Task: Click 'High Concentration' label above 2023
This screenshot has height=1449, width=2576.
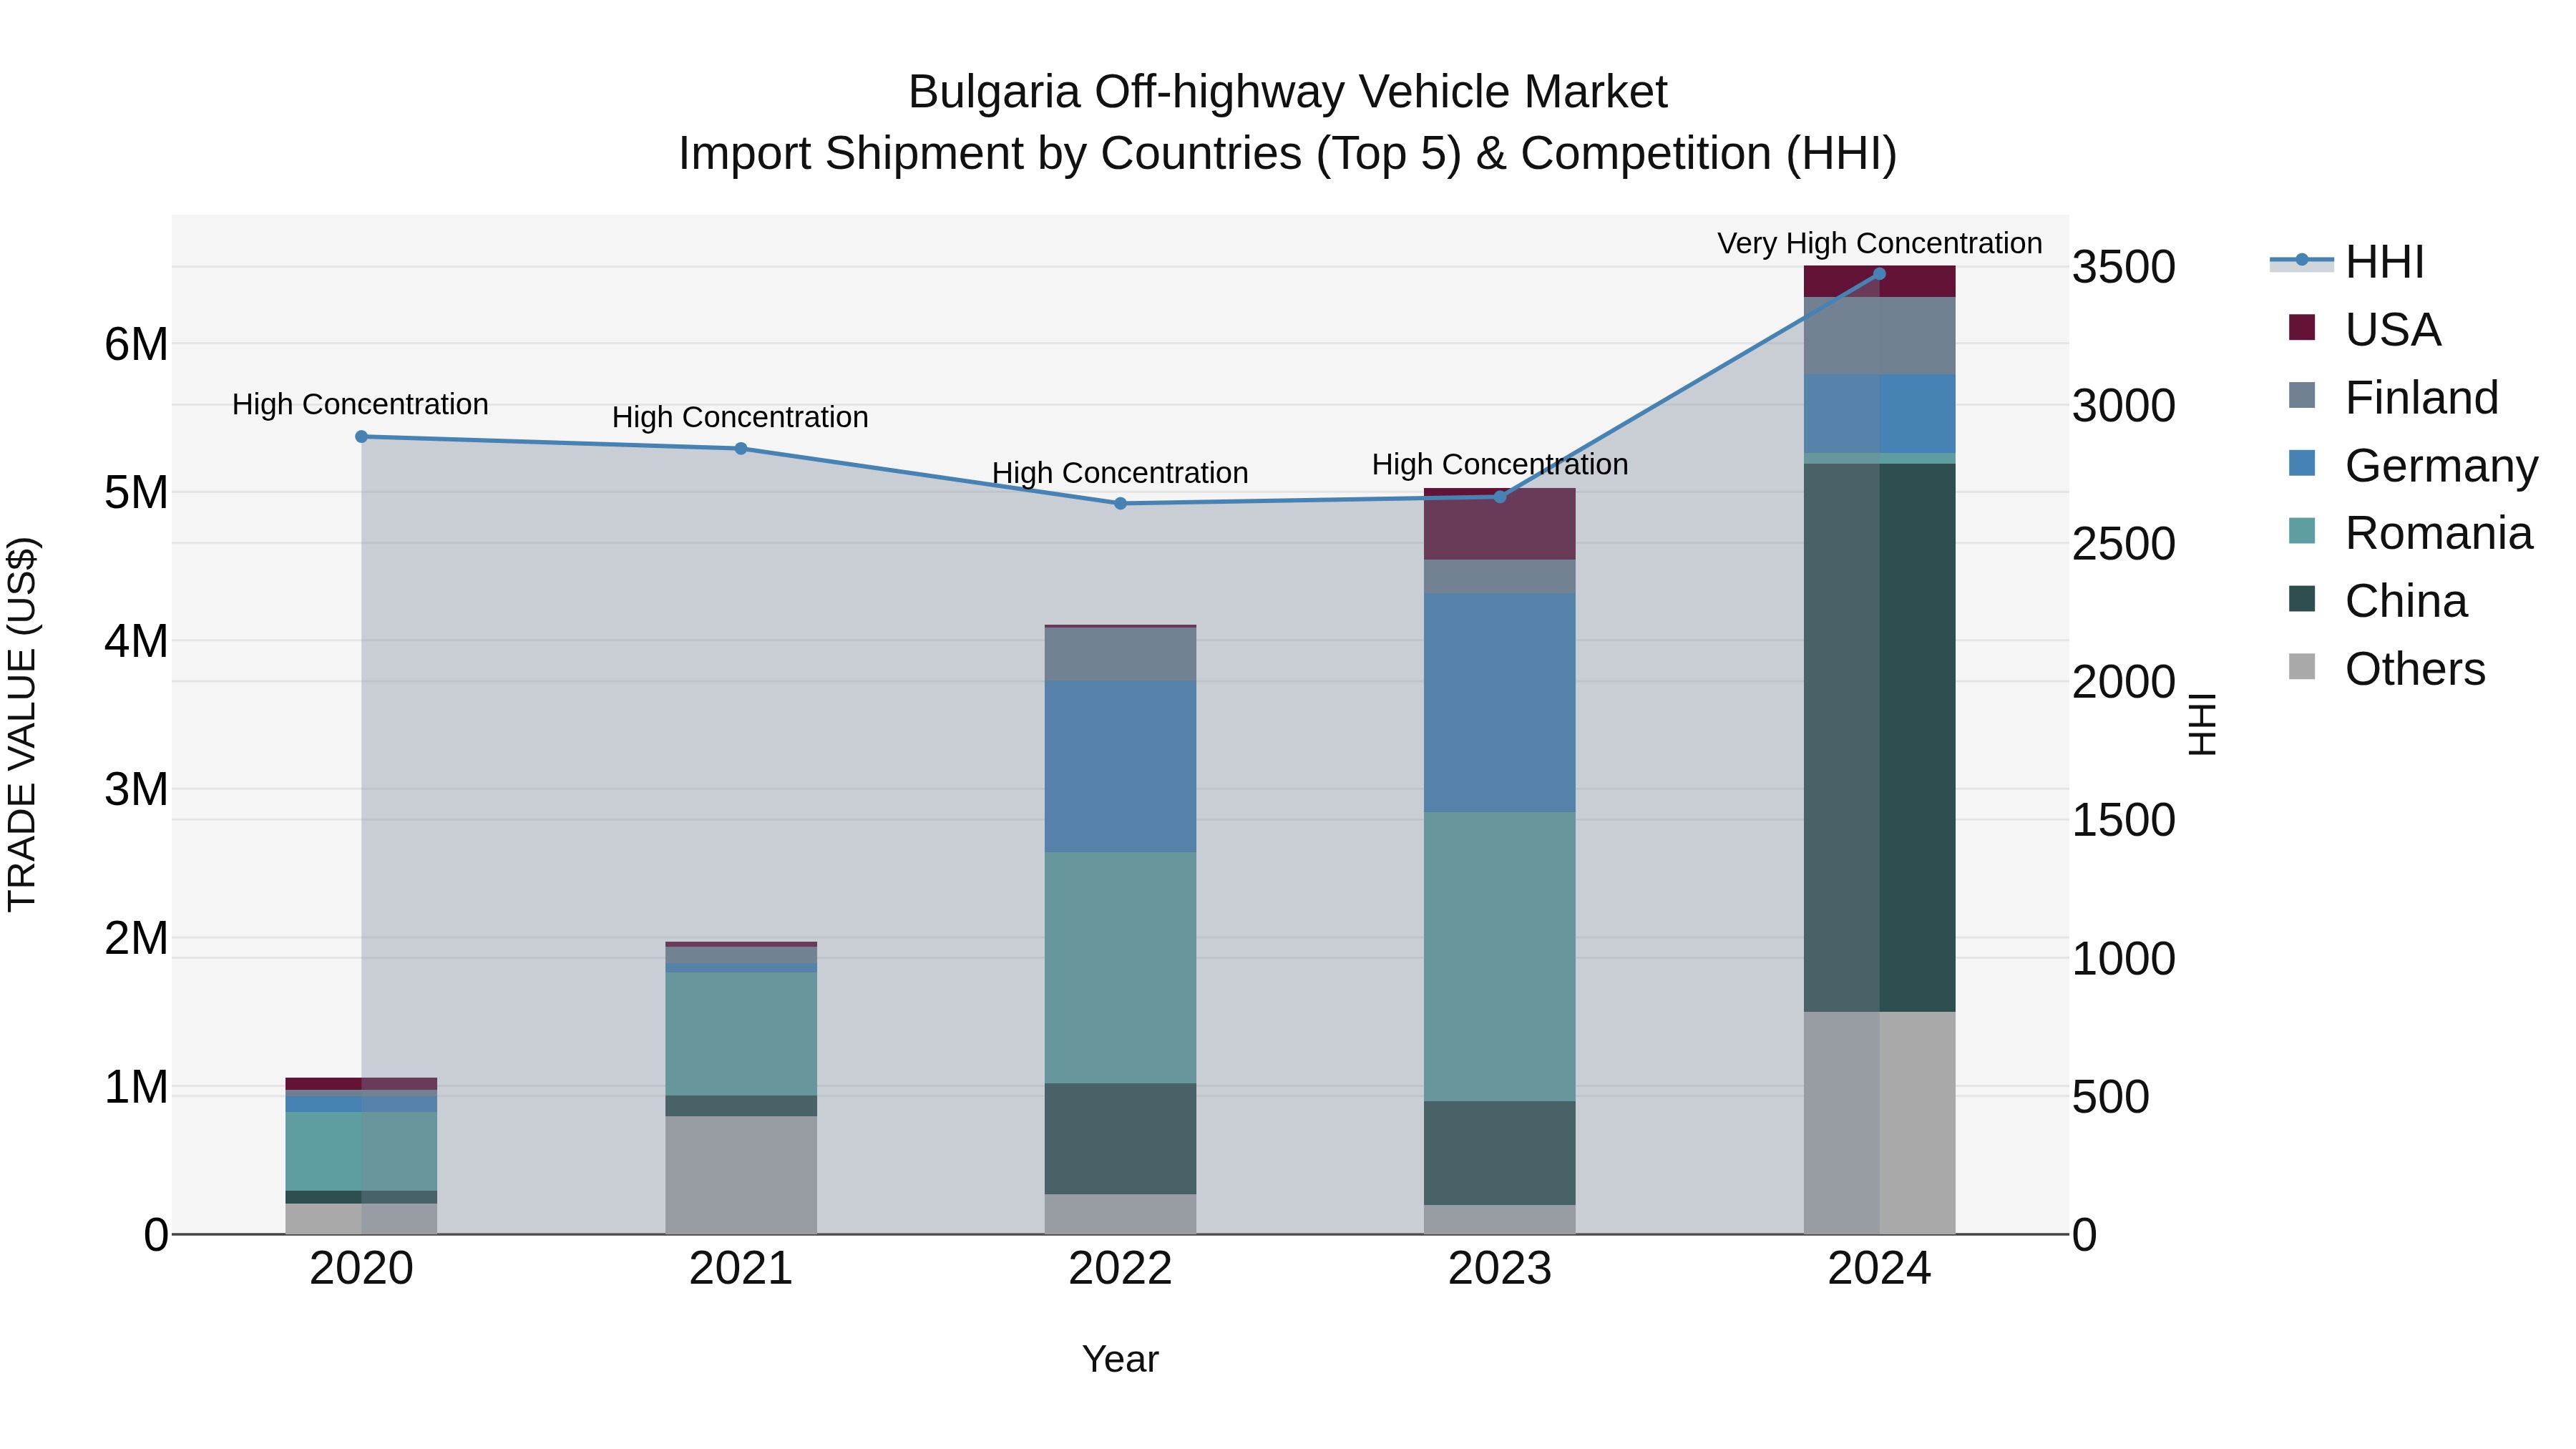Action: tap(1500, 464)
